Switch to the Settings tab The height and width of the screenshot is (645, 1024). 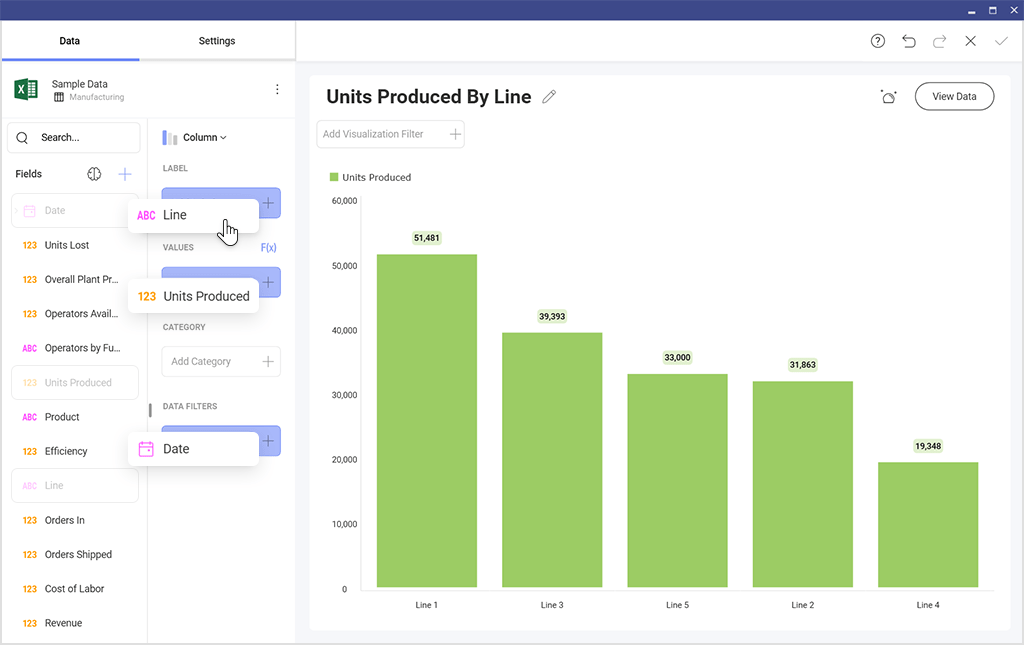click(x=216, y=41)
